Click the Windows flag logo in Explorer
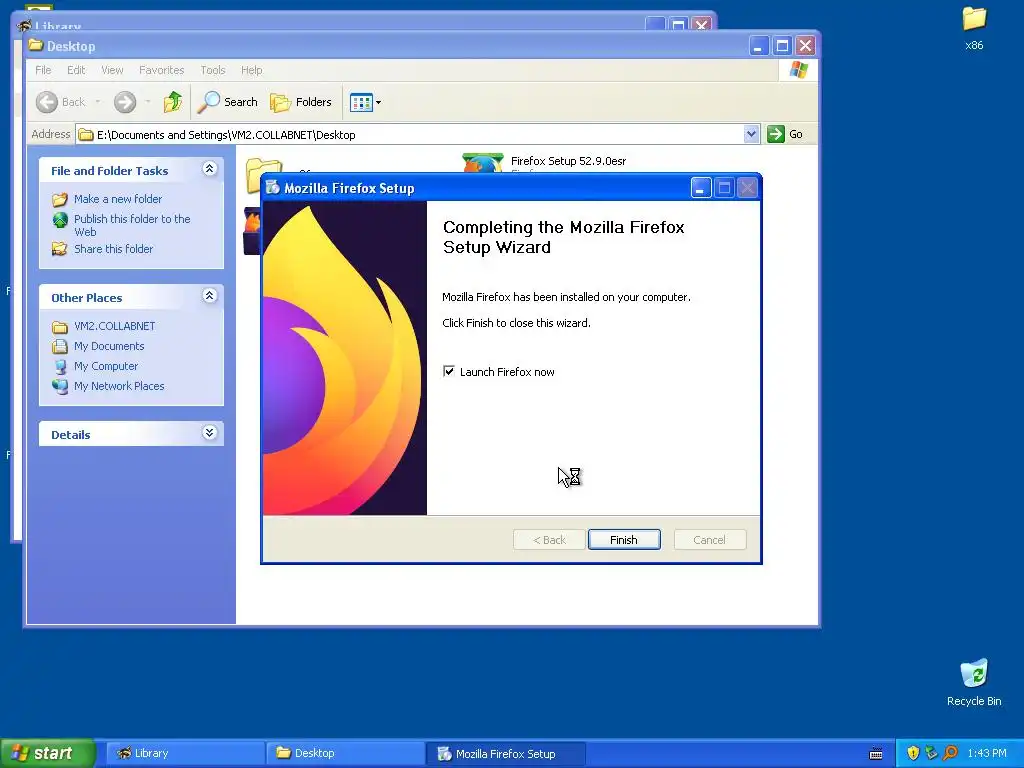The height and width of the screenshot is (768, 1024). pyautogui.click(x=798, y=70)
